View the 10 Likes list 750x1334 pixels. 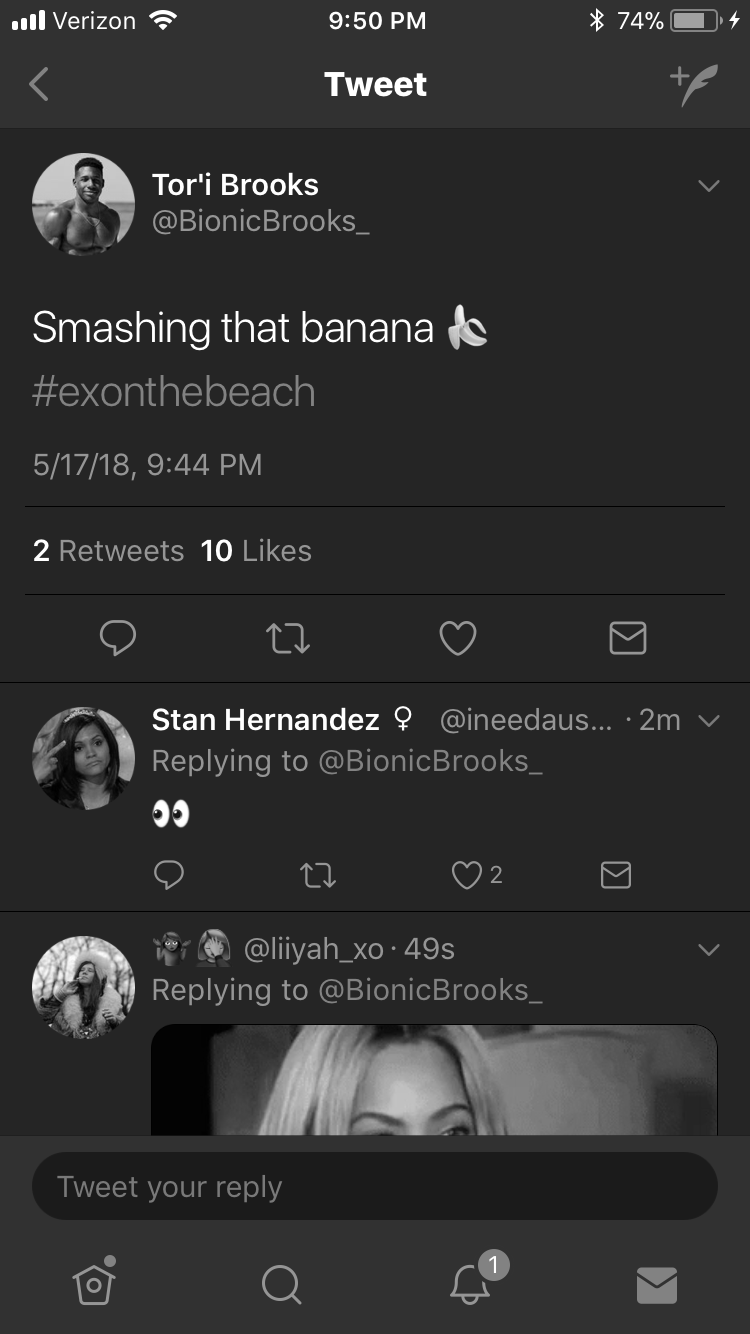pos(256,551)
